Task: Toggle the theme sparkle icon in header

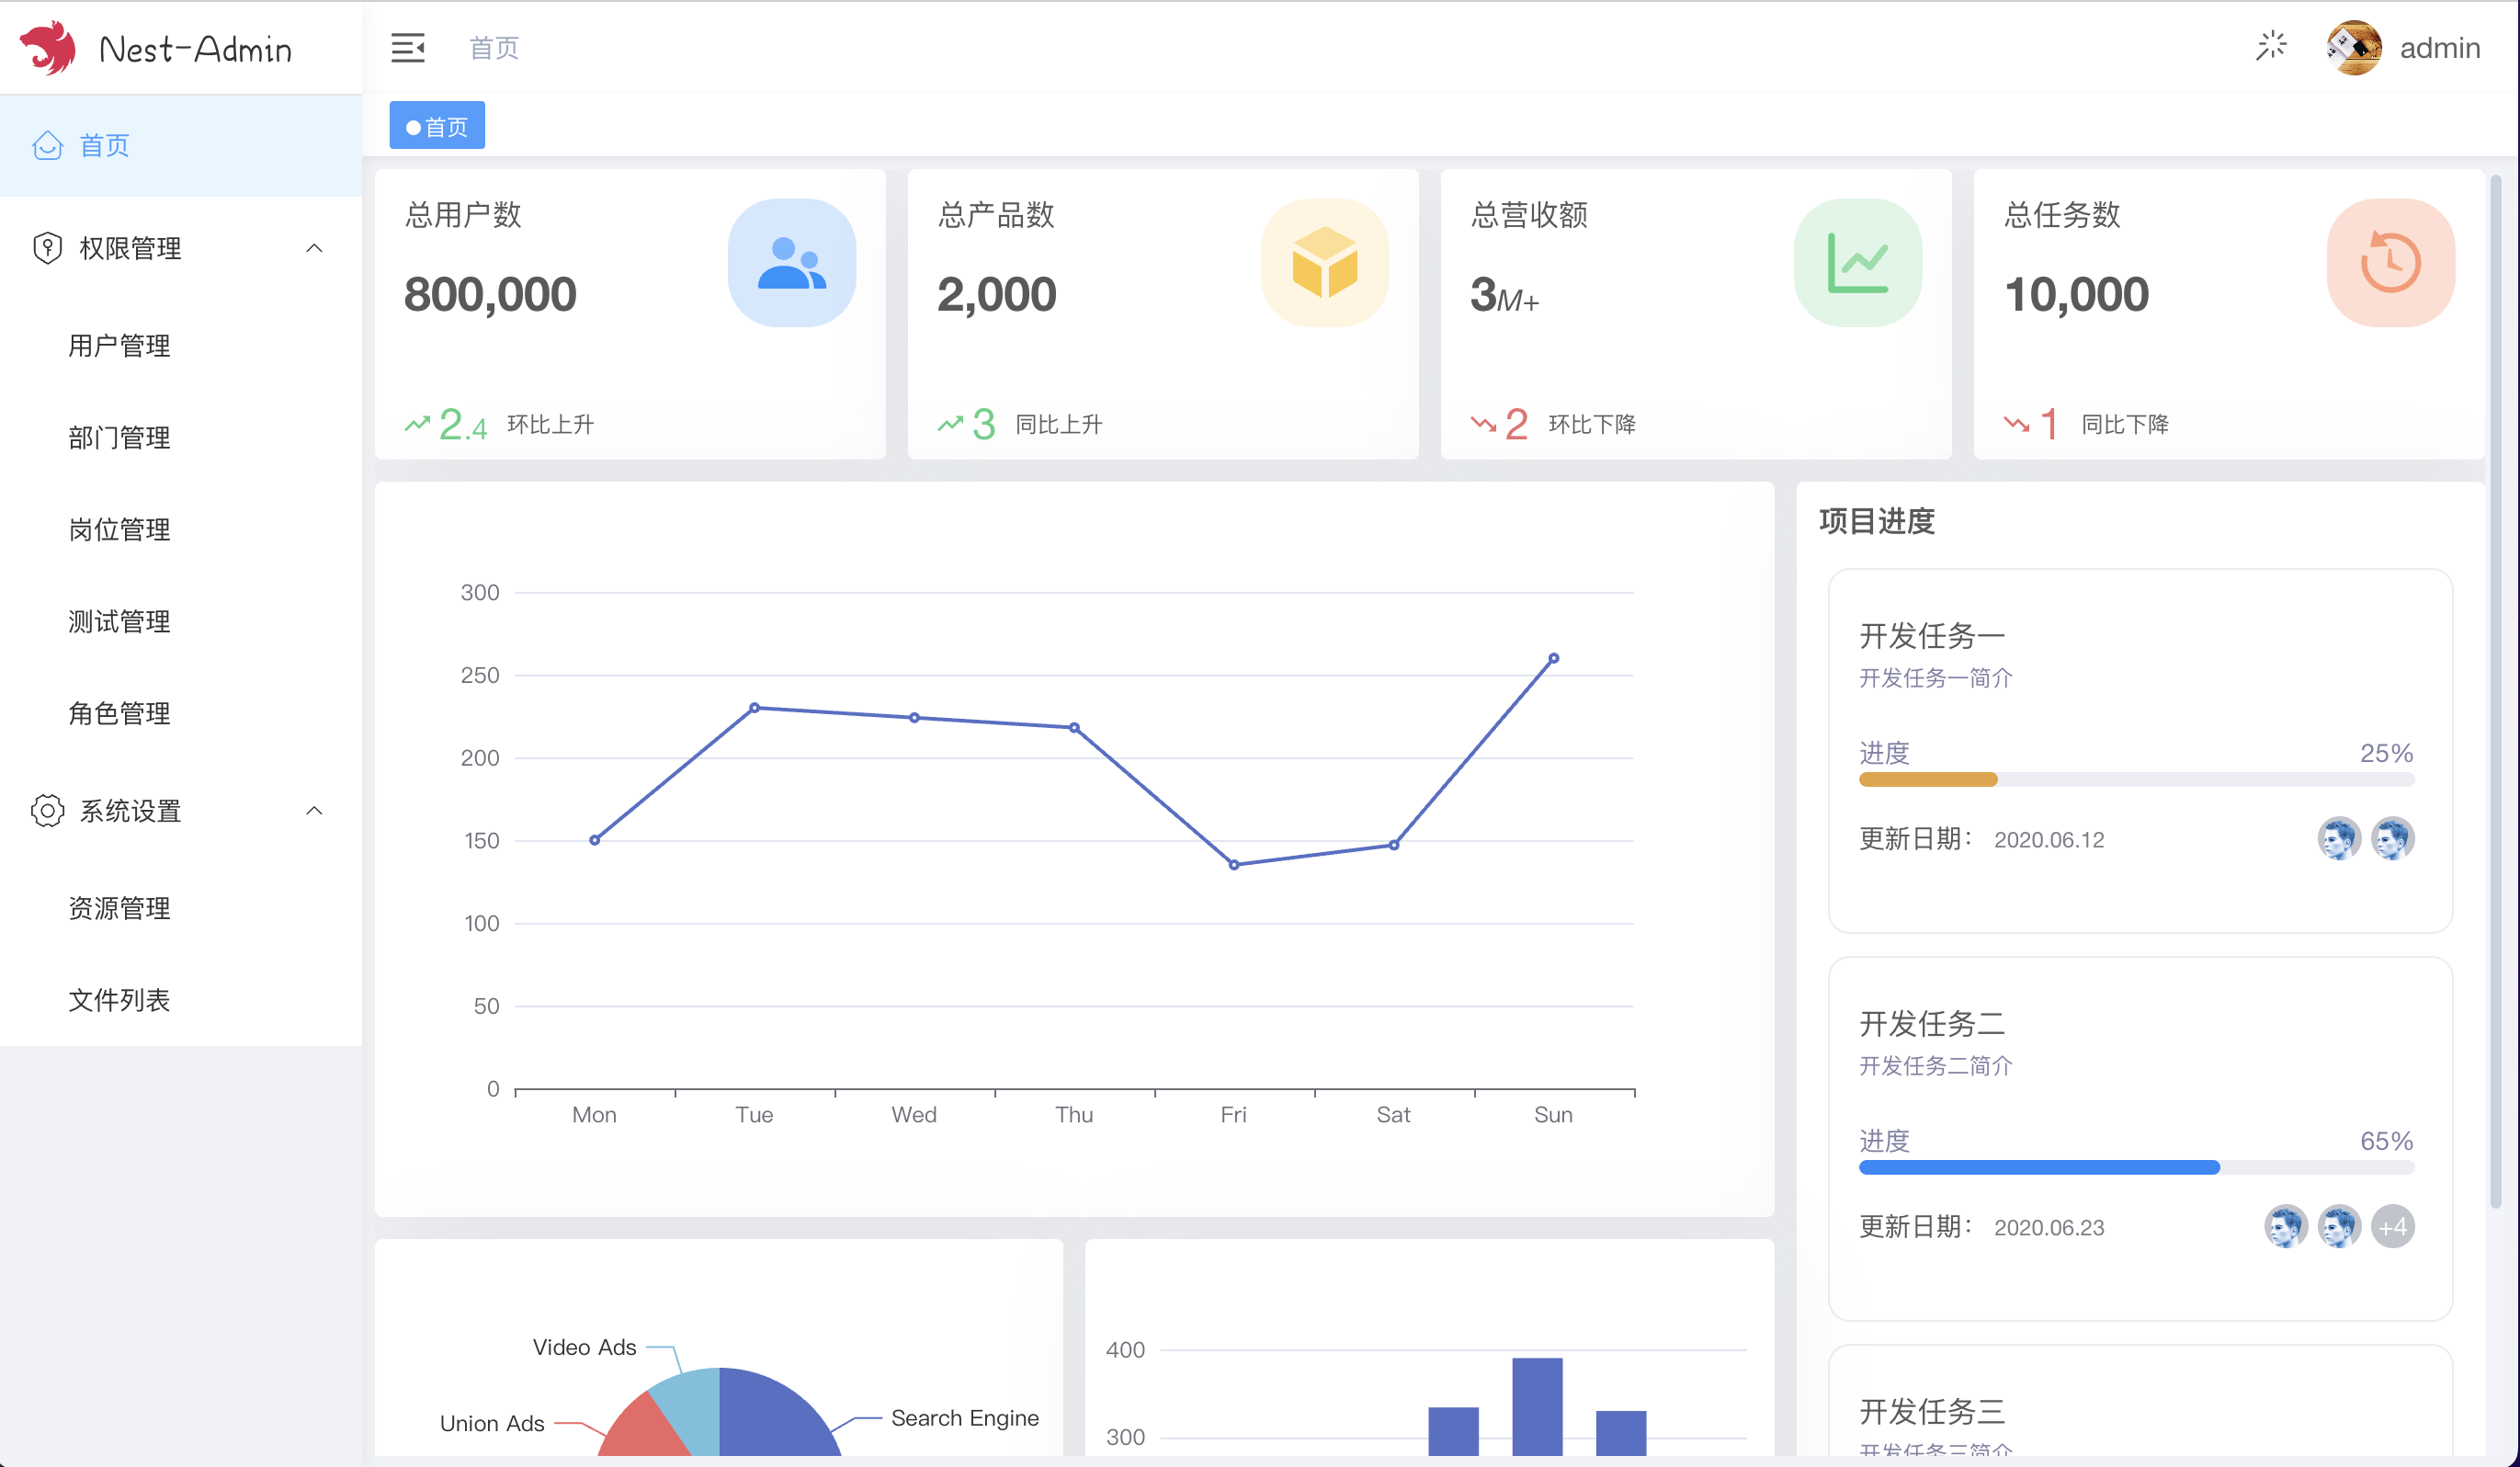Action: tap(2270, 46)
